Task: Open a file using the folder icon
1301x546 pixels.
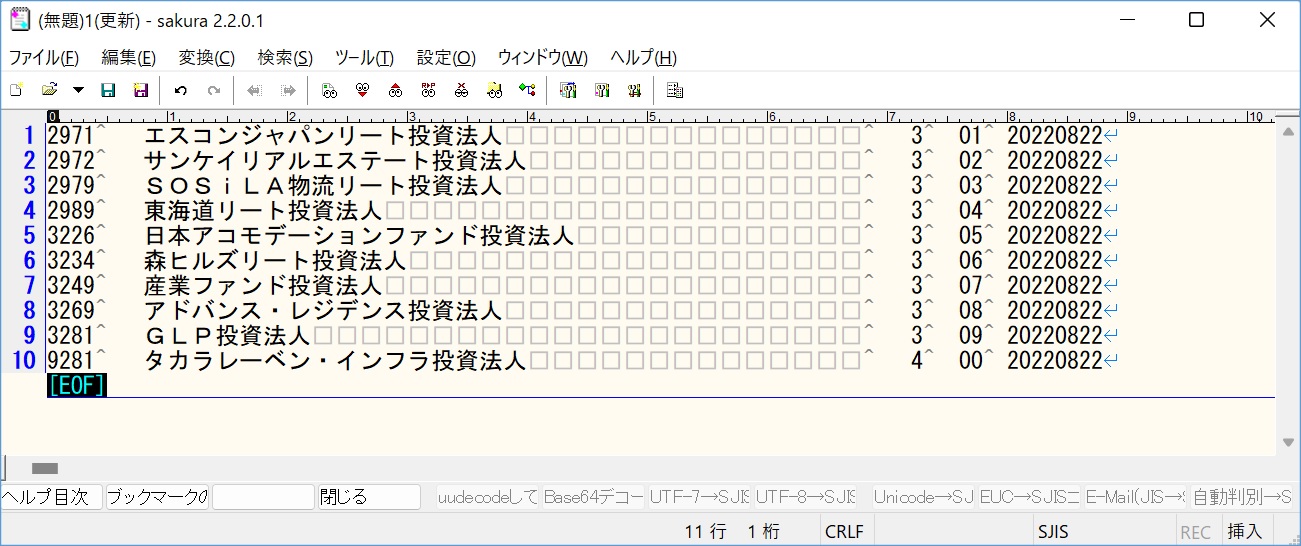Action: tap(49, 90)
